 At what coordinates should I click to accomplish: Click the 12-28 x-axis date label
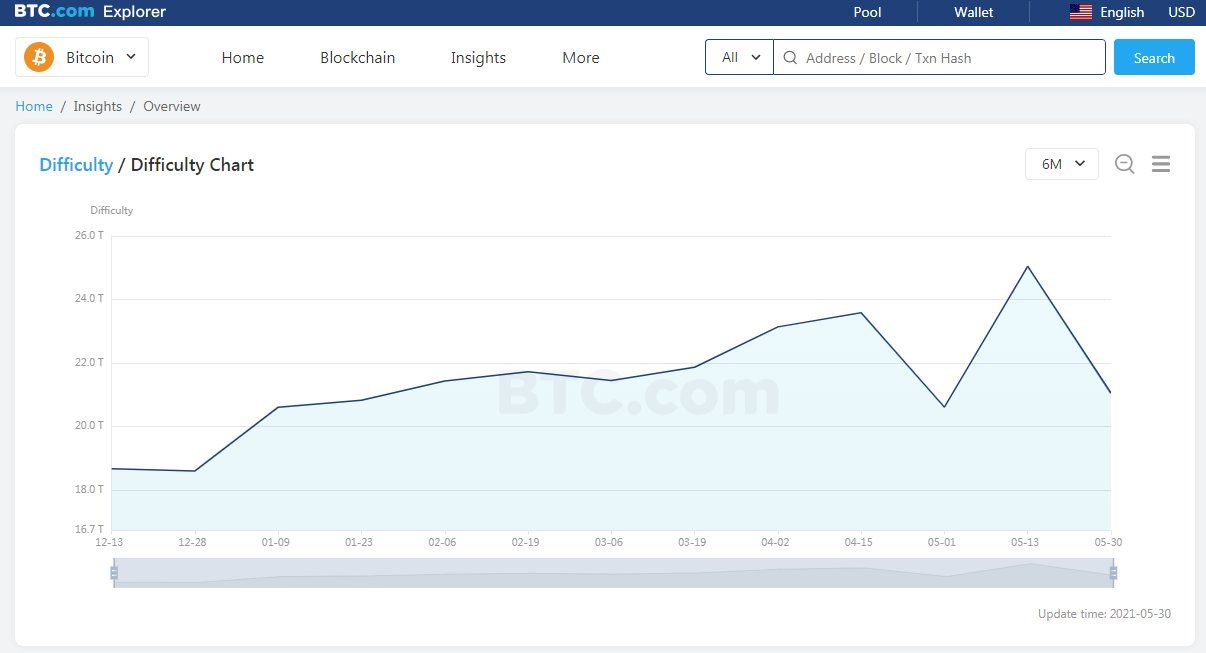pyautogui.click(x=192, y=542)
